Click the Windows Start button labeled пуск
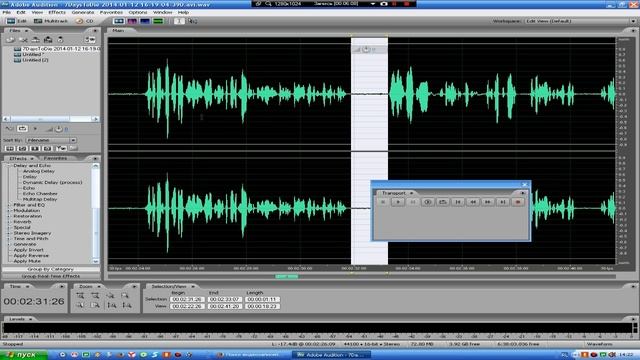640x360 pixels. [x=24, y=355]
